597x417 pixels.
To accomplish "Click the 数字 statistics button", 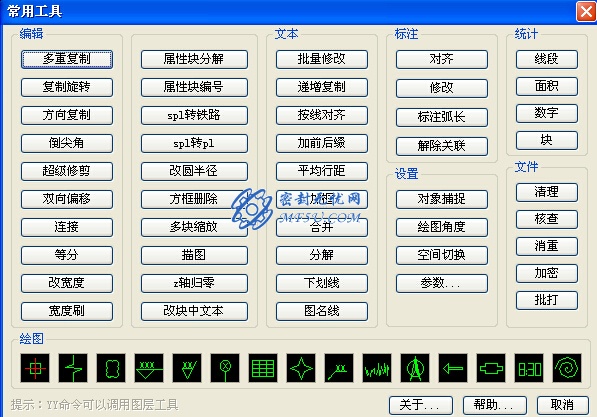I will pos(547,113).
